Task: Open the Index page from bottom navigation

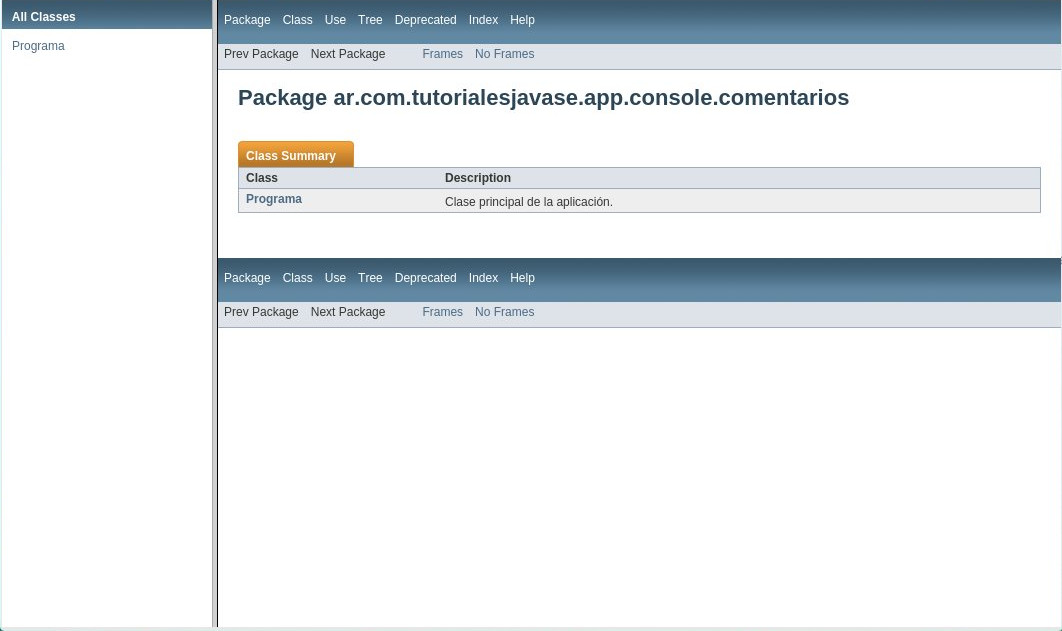Action: [483, 278]
